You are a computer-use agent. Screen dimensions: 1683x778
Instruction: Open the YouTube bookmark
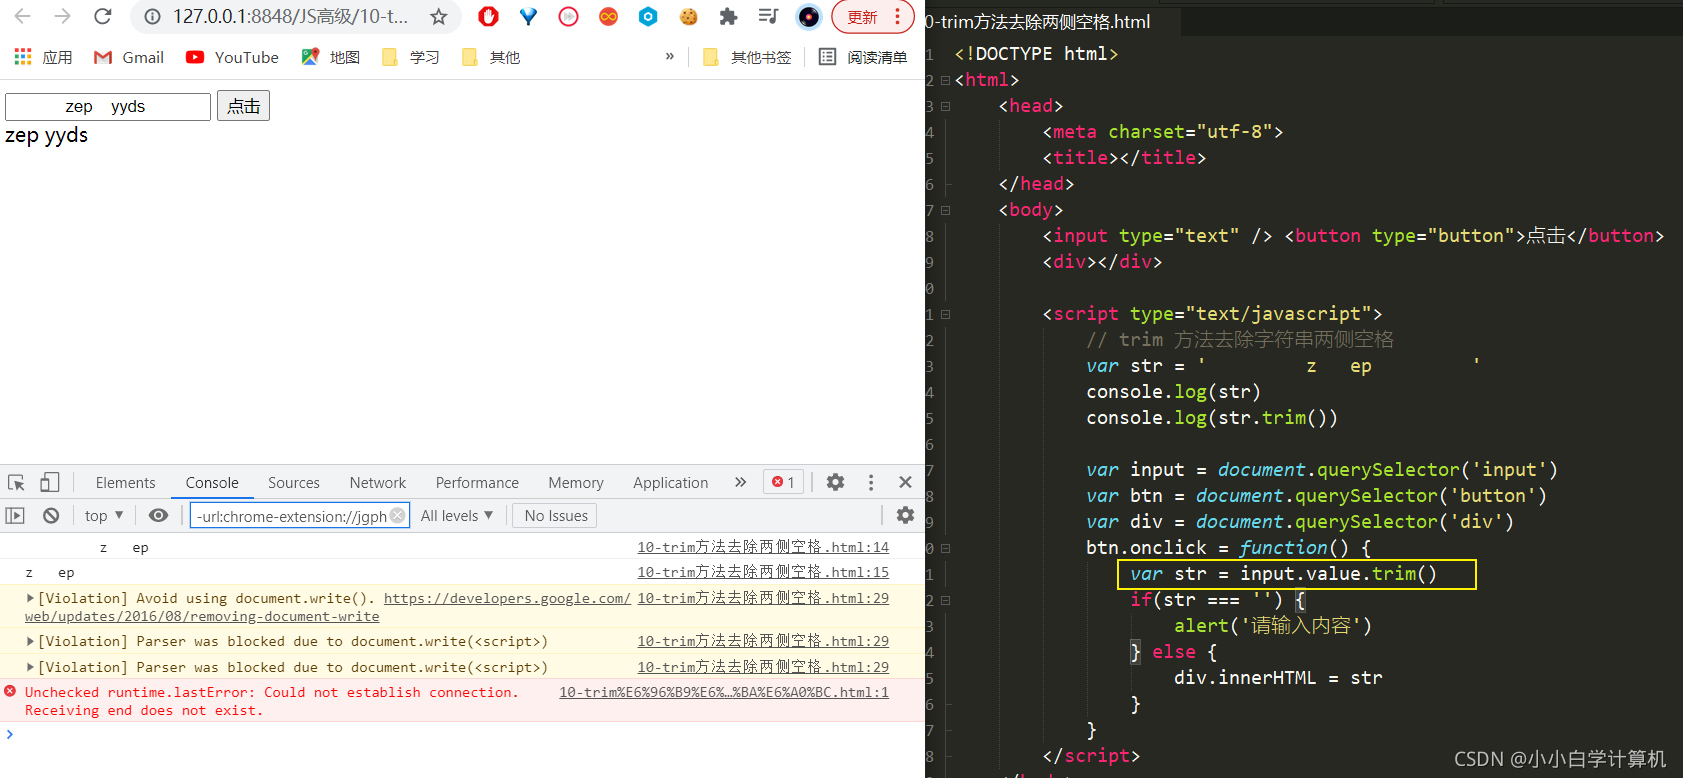pyautogui.click(x=232, y=57)
